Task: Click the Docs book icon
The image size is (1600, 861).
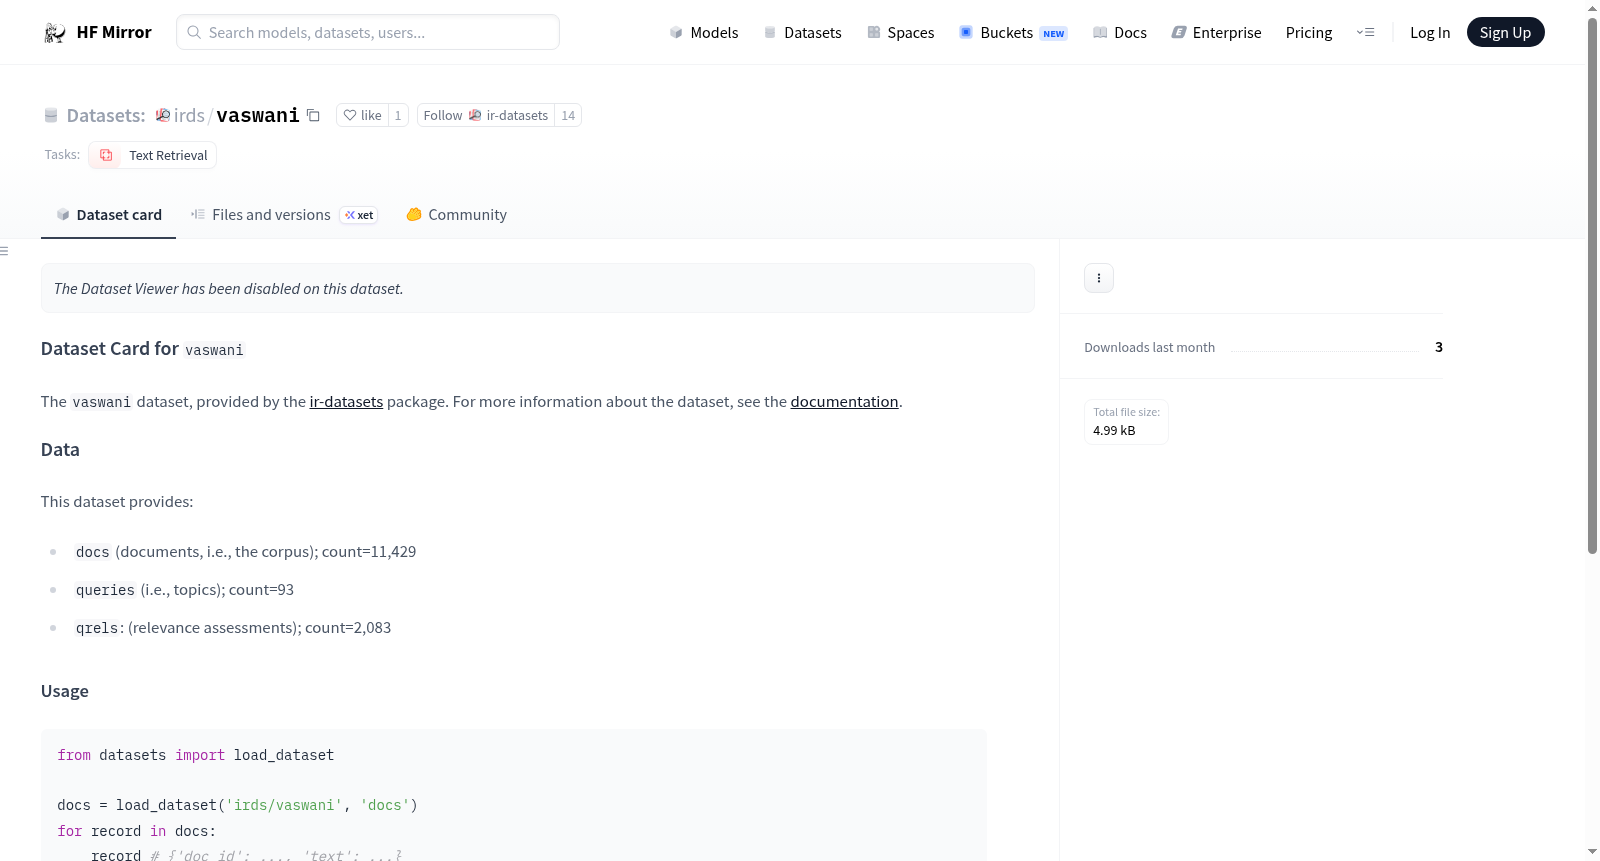Action: 1100,33
